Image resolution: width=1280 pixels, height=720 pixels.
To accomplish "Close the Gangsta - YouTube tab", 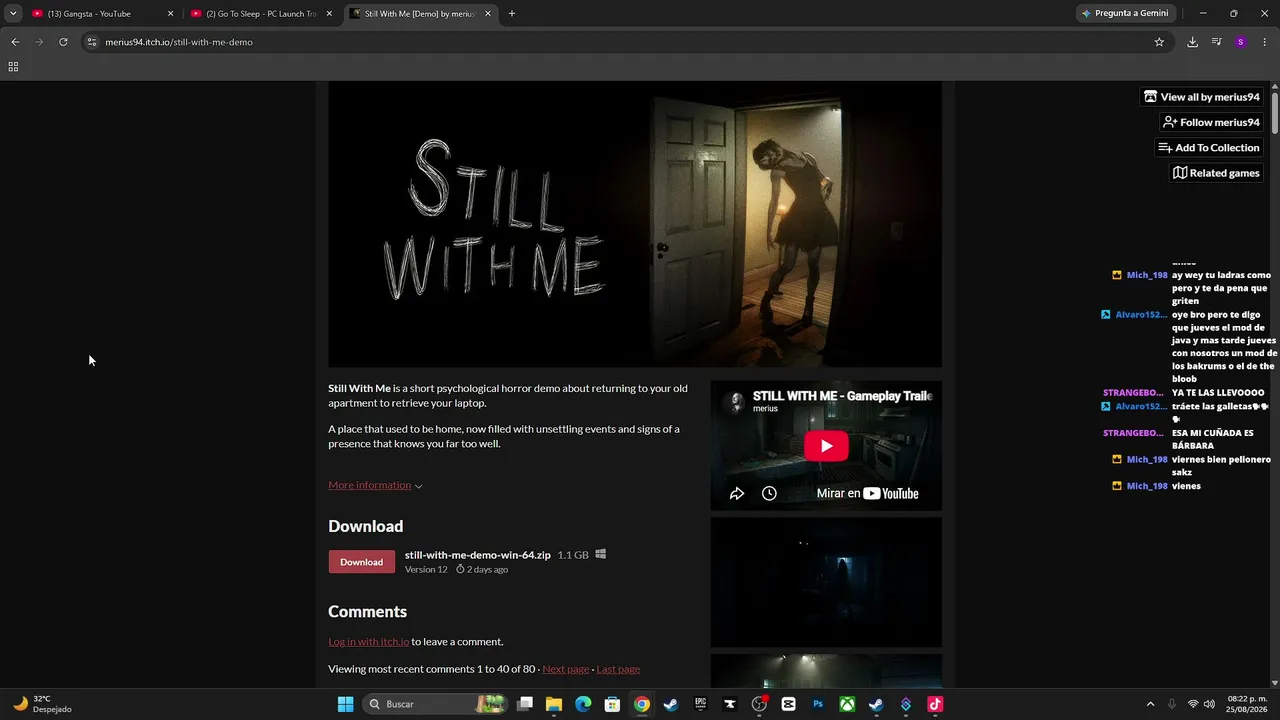I will click(x=170, y=14).
